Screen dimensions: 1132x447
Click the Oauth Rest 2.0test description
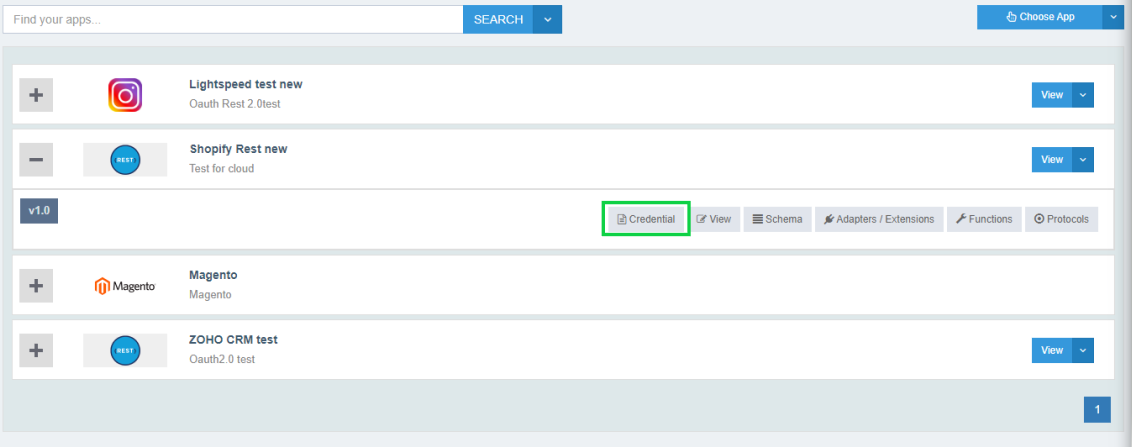(235, 104)
